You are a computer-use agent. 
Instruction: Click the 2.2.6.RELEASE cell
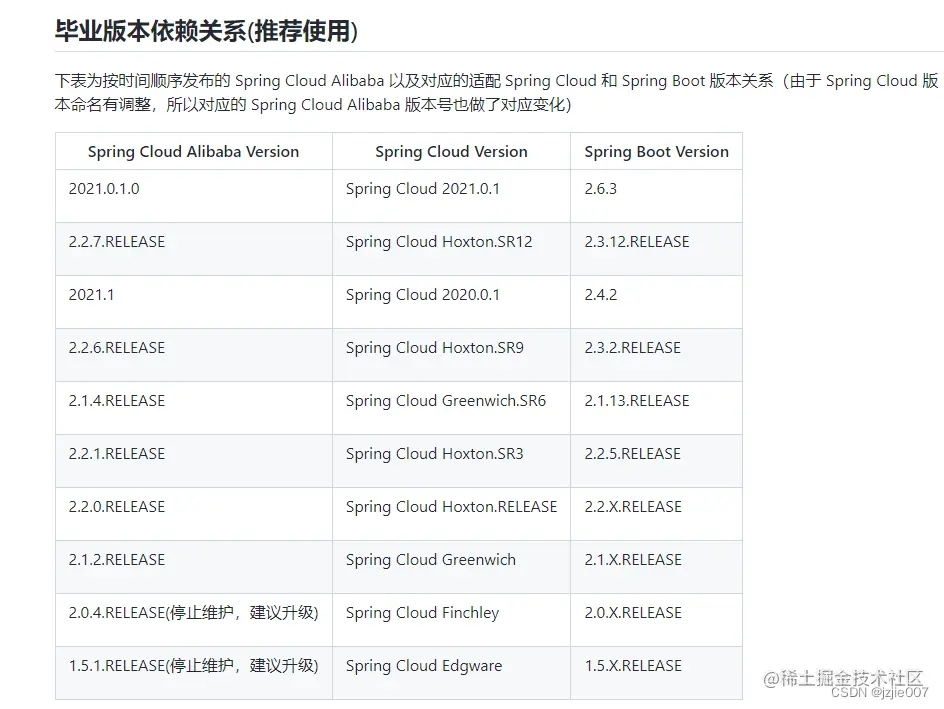(194, 355)
